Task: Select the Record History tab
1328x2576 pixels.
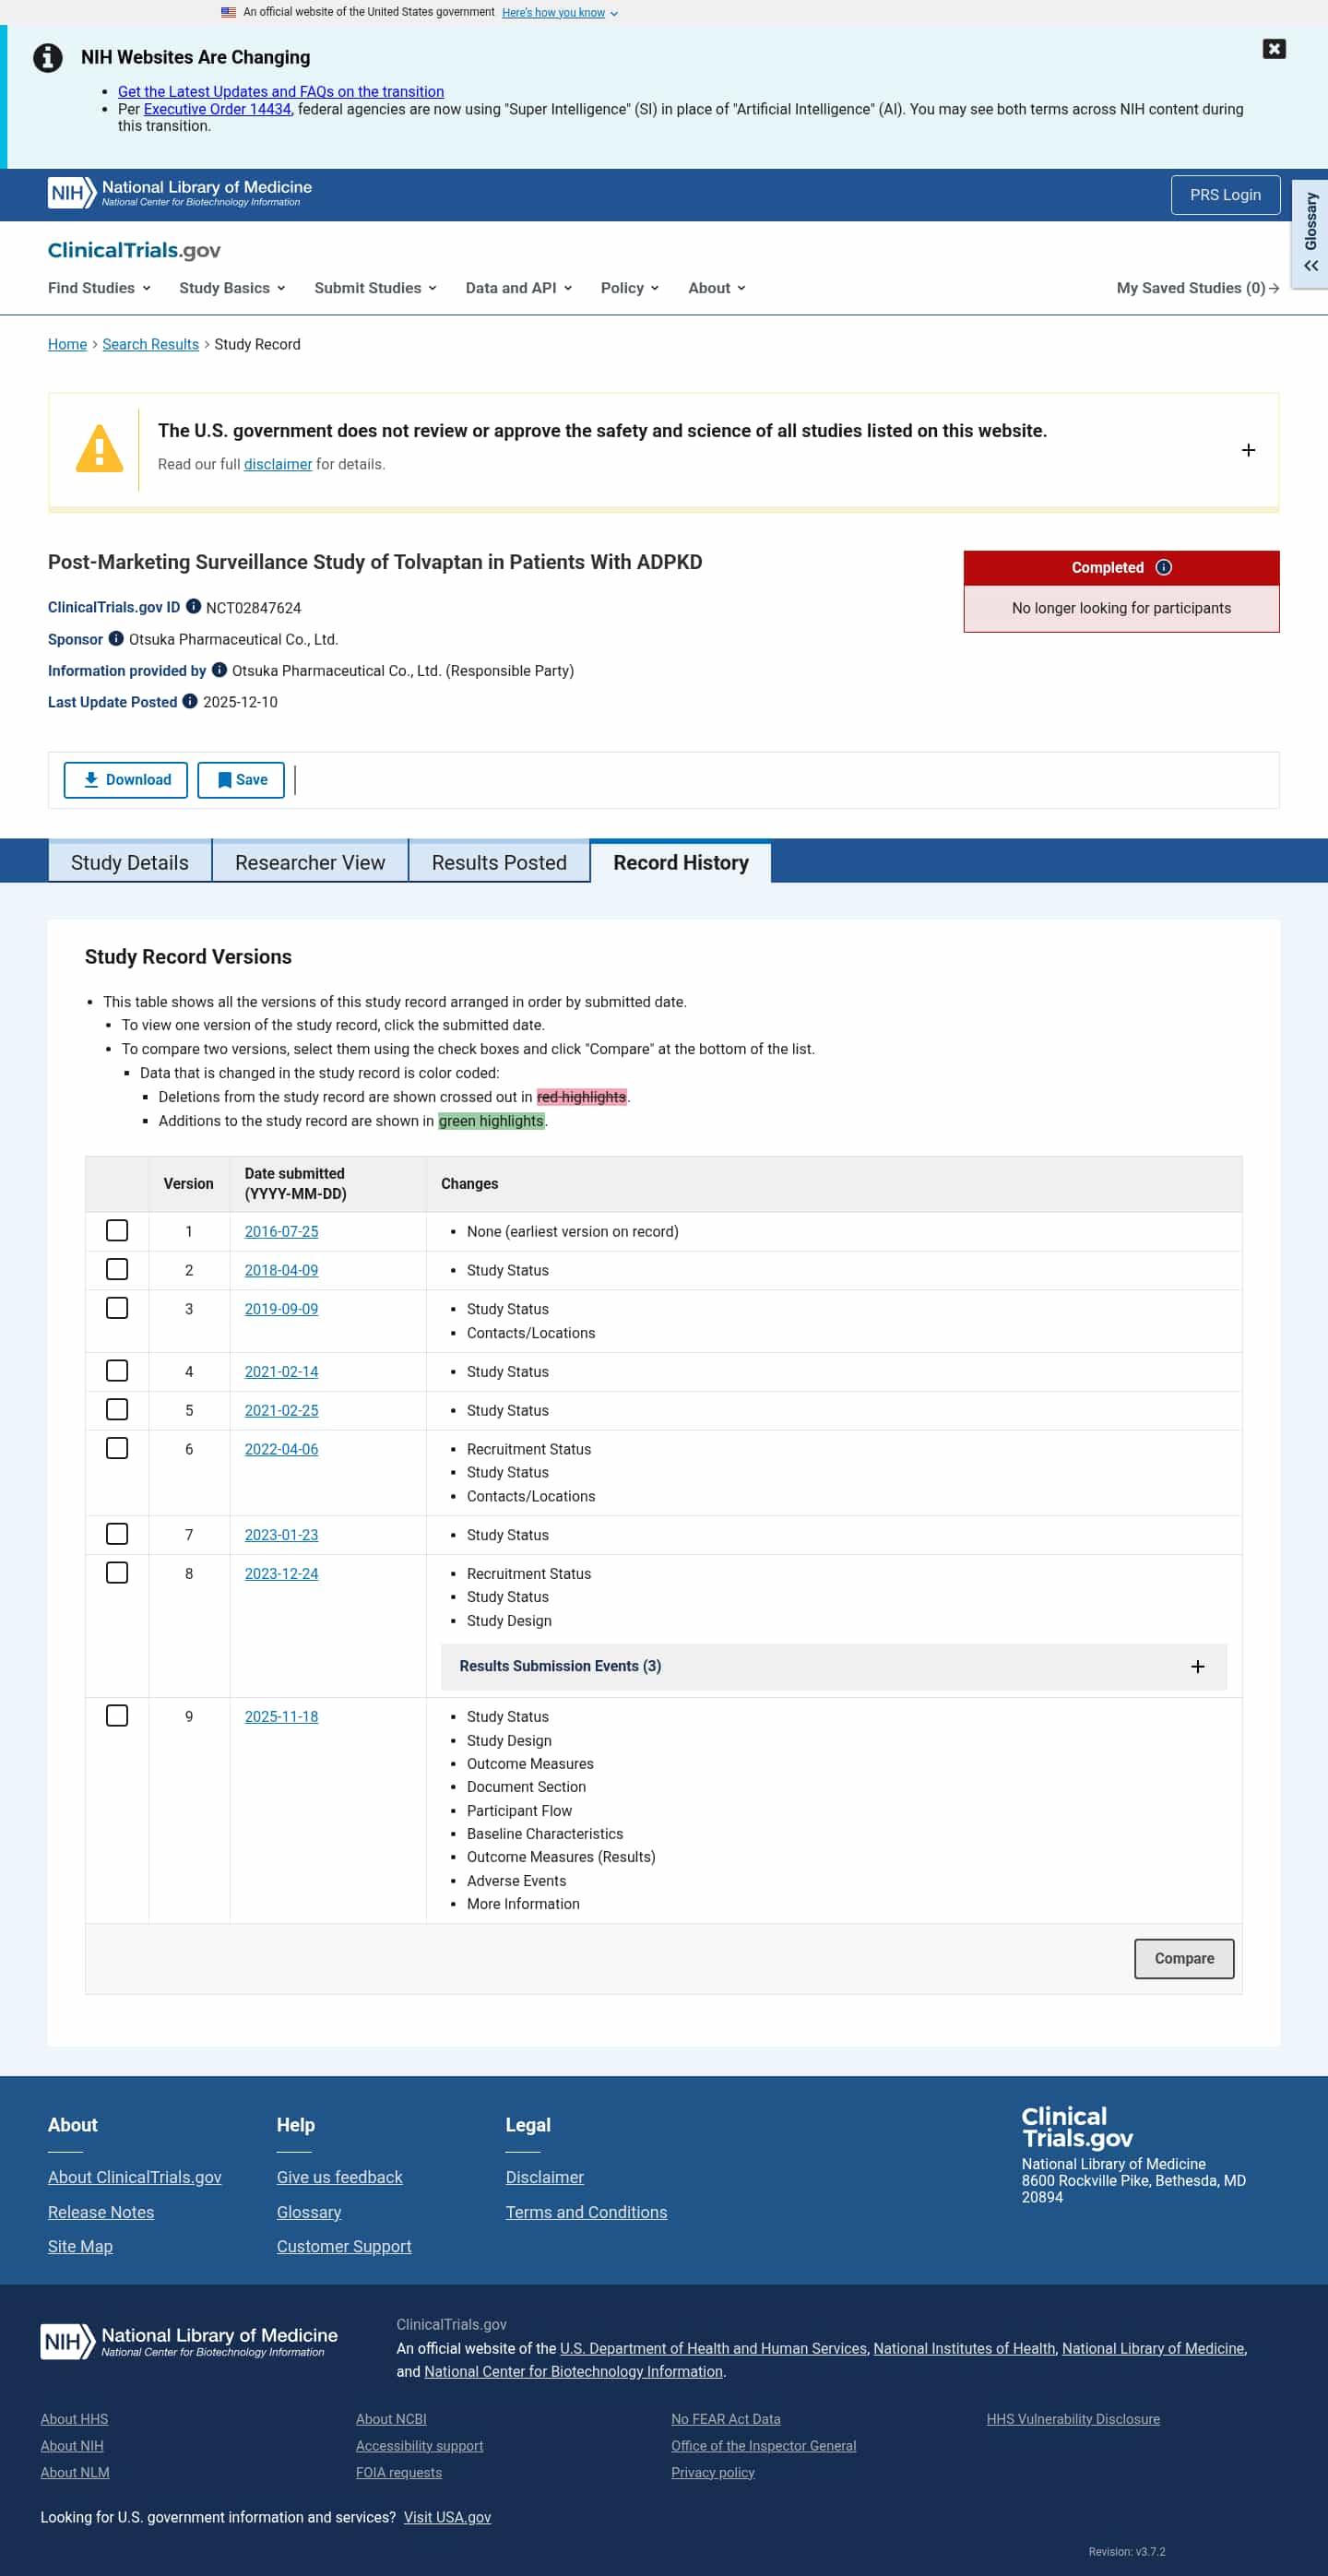Action: coord(681,862)
